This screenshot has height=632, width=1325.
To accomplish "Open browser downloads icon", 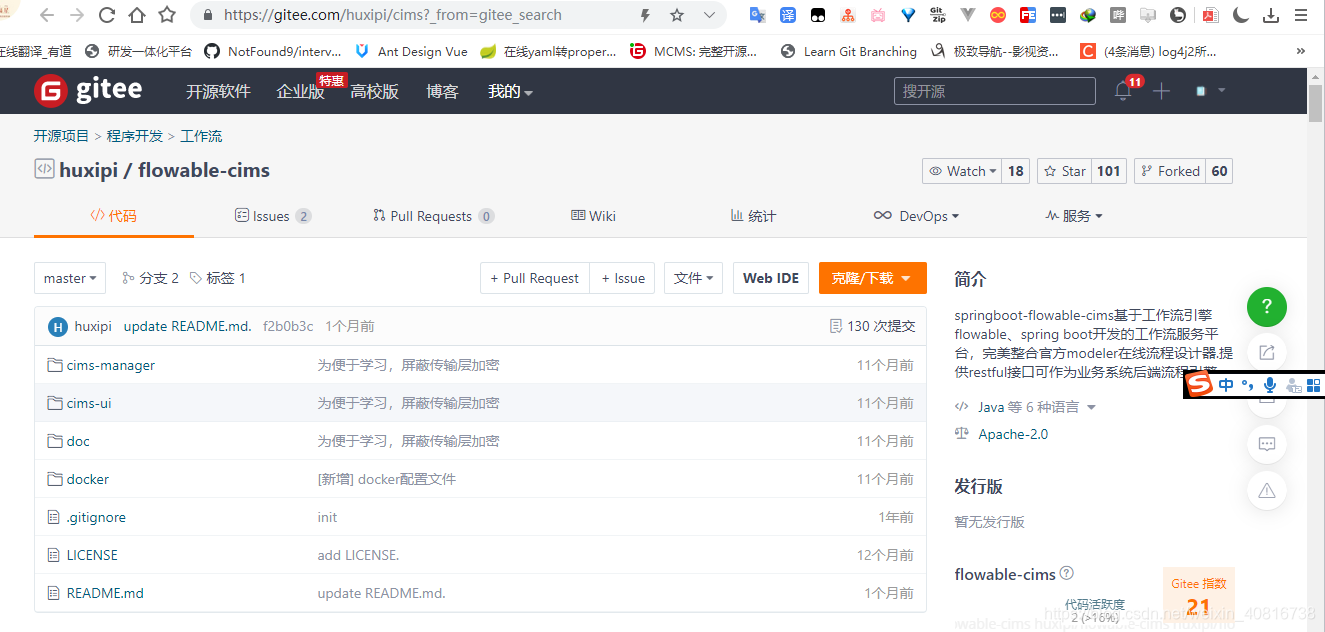I will point(1271,15).
